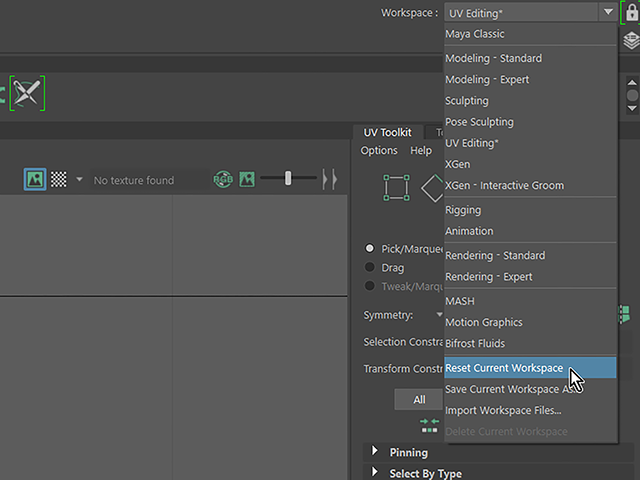Click the layers stack icon below lock
Image resolution: width=640 pixels, height=480 pixels.
pos(631,41)
